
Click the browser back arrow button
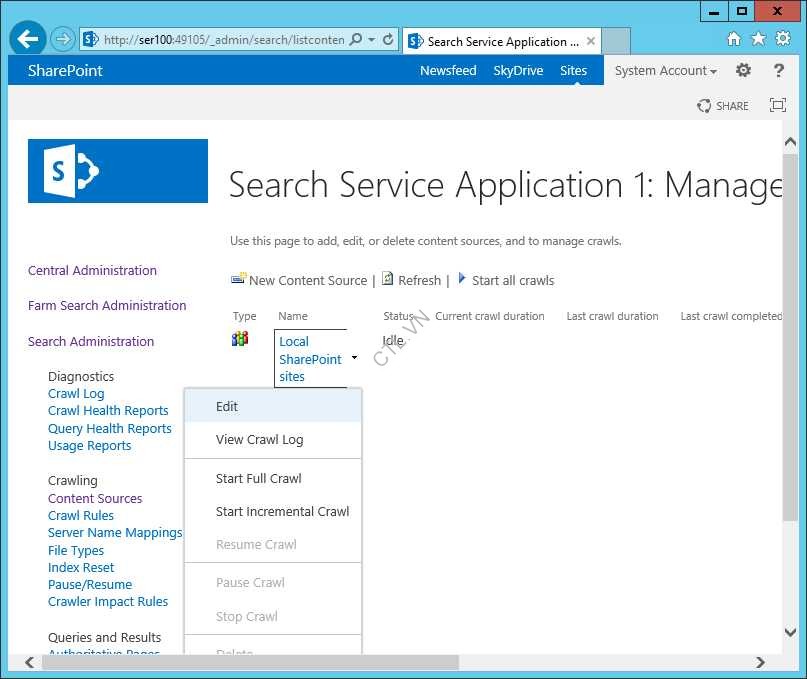(x=28, y=40)
